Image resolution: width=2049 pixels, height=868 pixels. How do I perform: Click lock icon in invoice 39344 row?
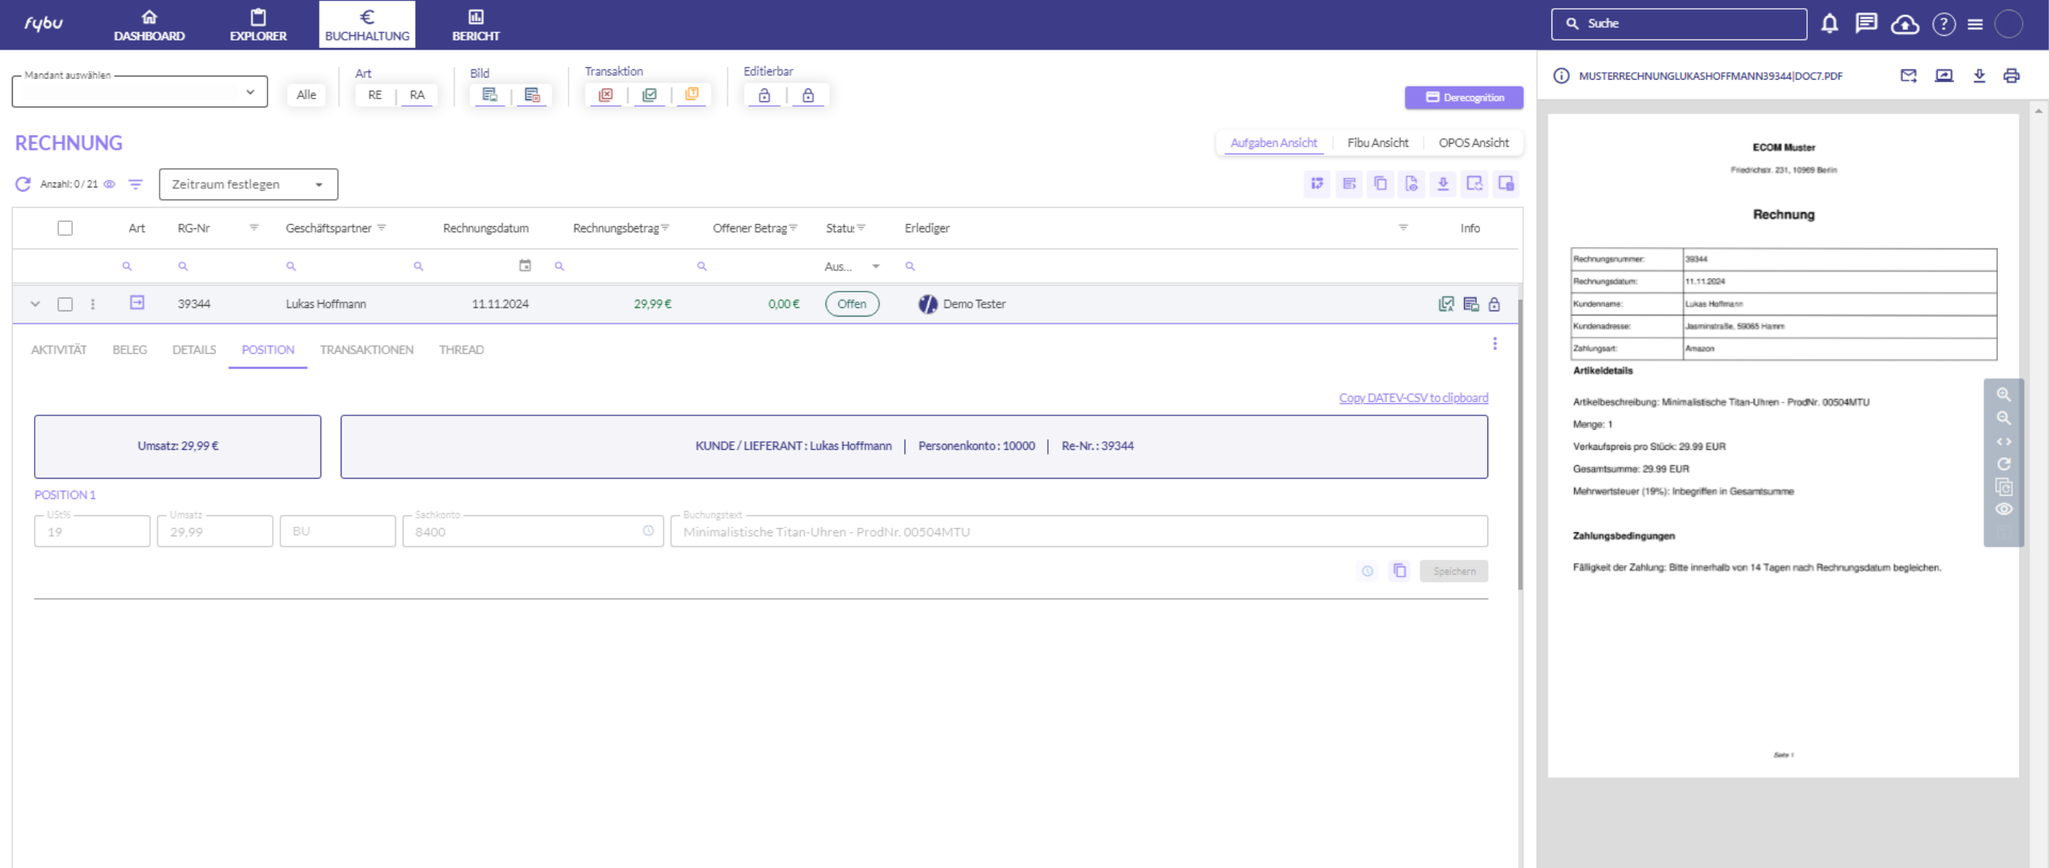[1494, 304]
